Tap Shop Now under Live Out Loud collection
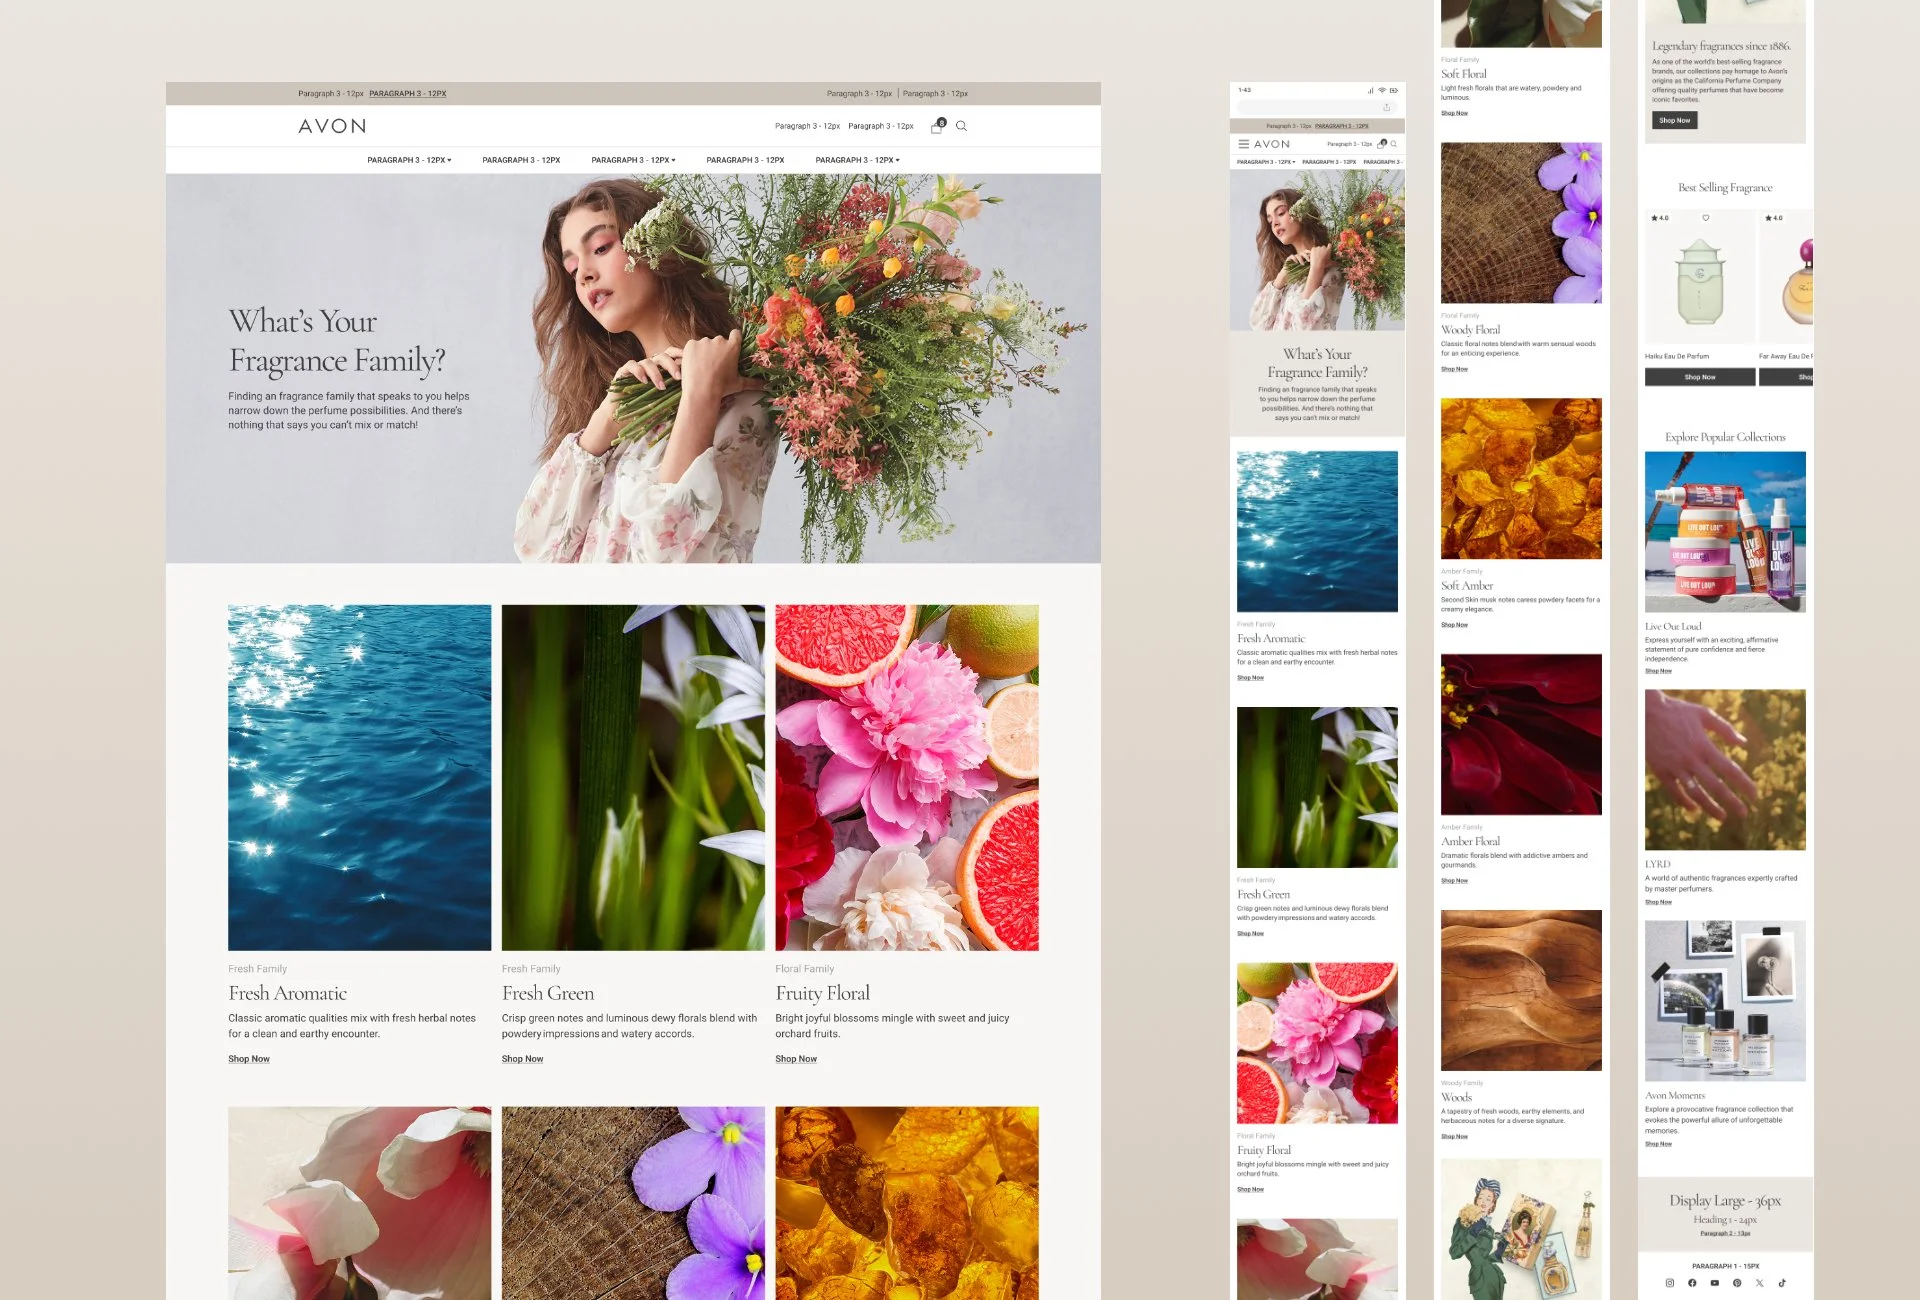Image resolution: width=1920 pixels, height=1300 pixels. pyautogui.click(x=1658, y=671)
